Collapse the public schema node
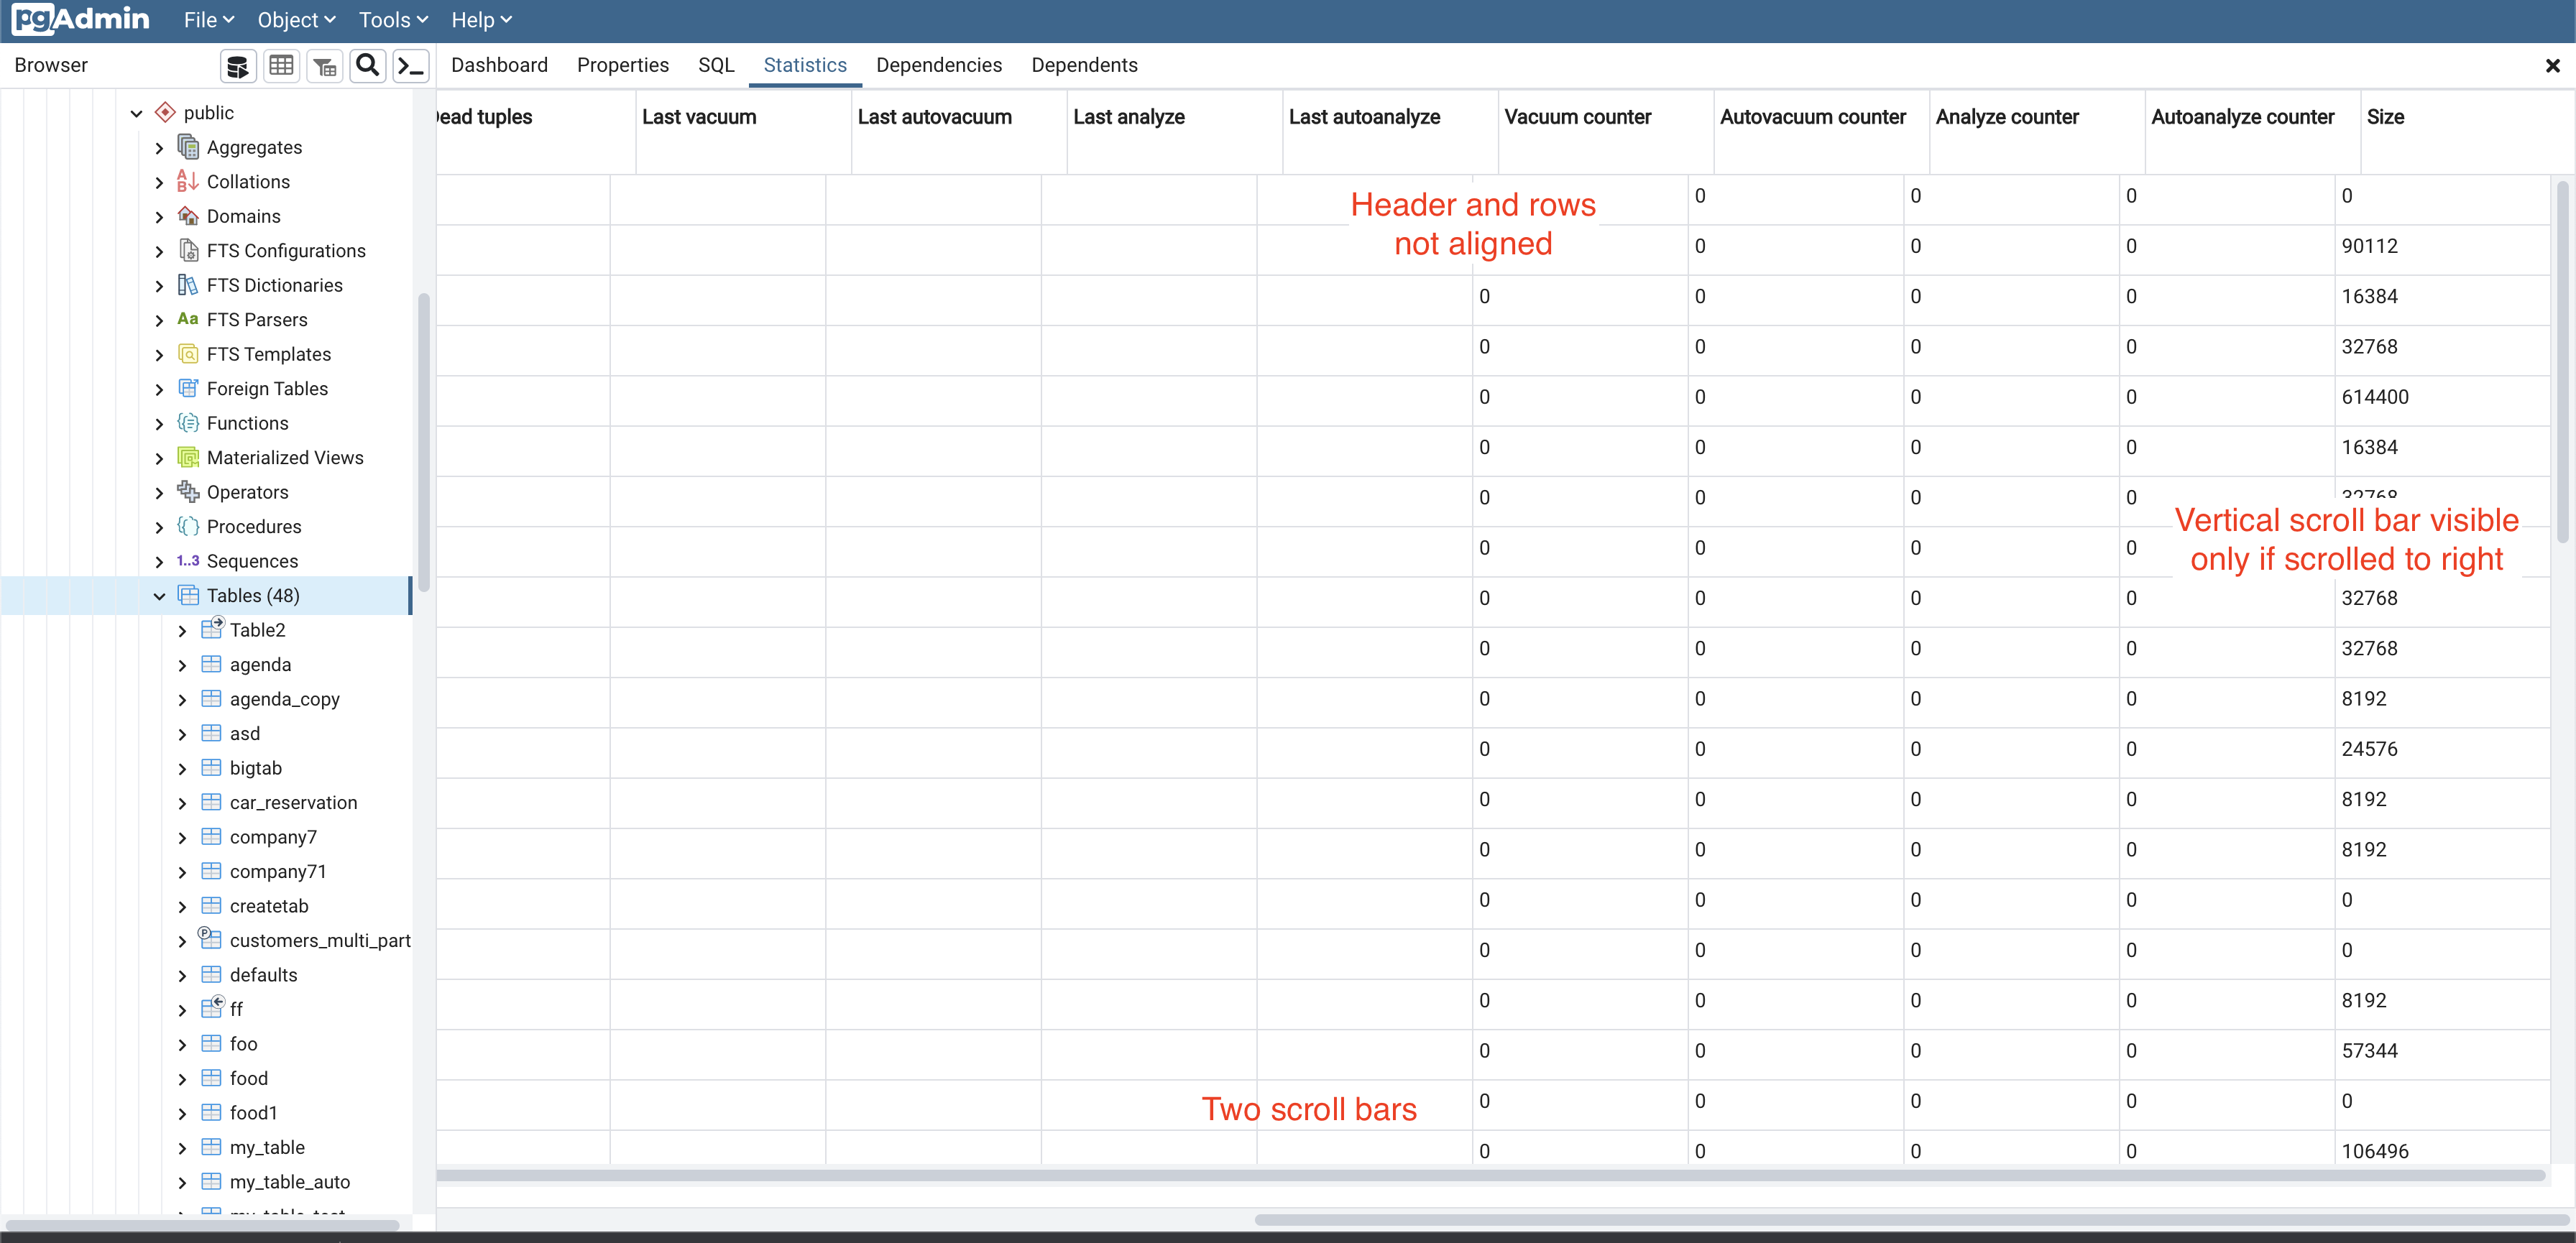The height and width of the screenshot is (1243, 2576). click(137, 113)
